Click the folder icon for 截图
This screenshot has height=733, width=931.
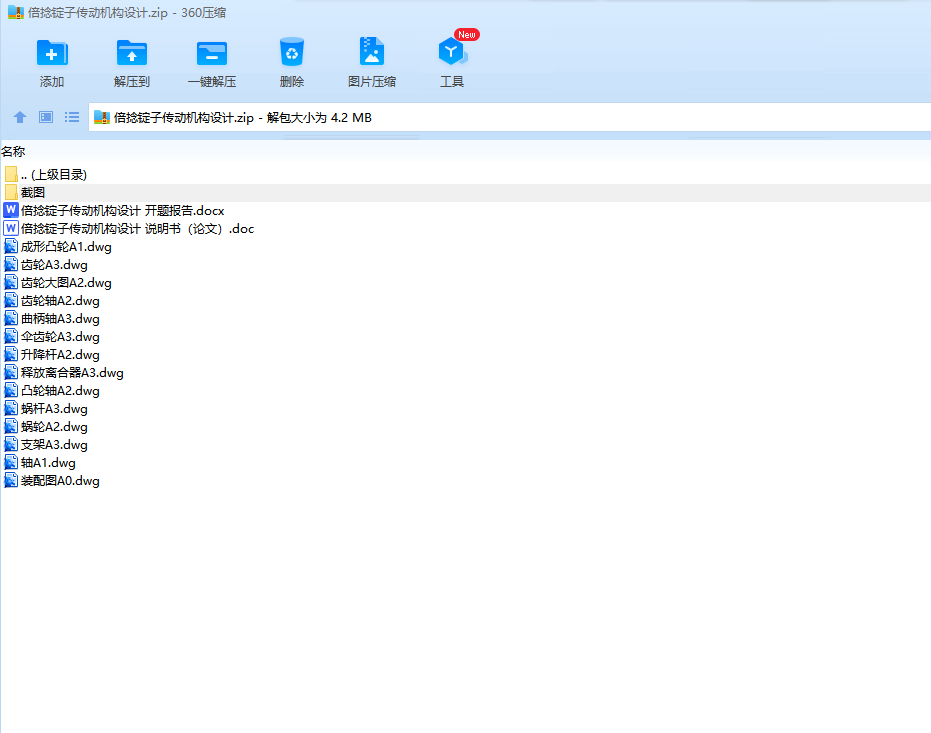pyautogui.click(x=11, y=192)
